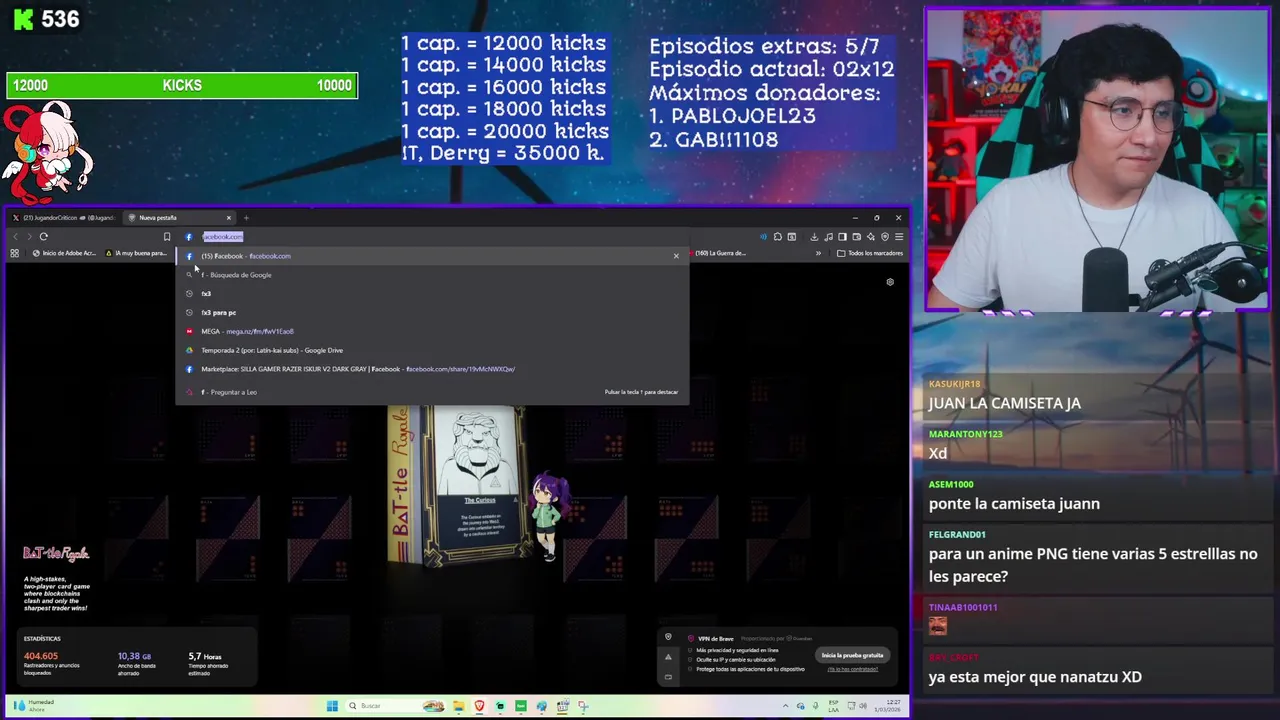Select the VPN shield icon in widget sidebar

668,638
